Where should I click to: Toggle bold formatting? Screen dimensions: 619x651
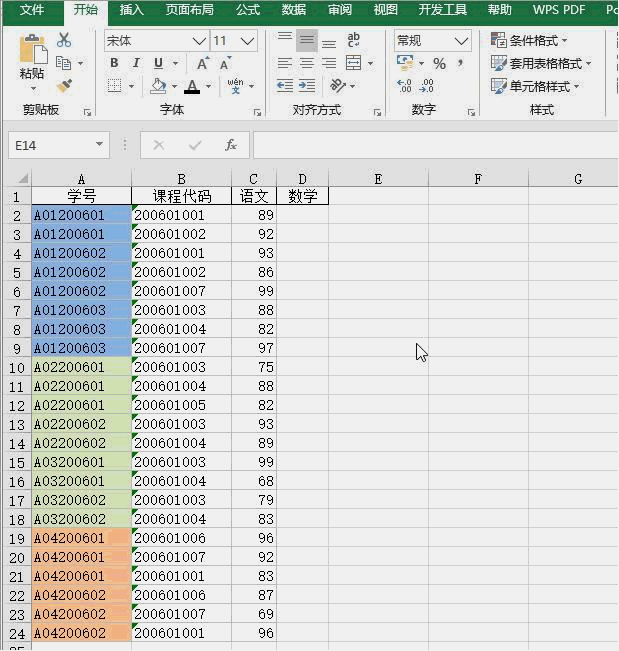click(114, 63)
